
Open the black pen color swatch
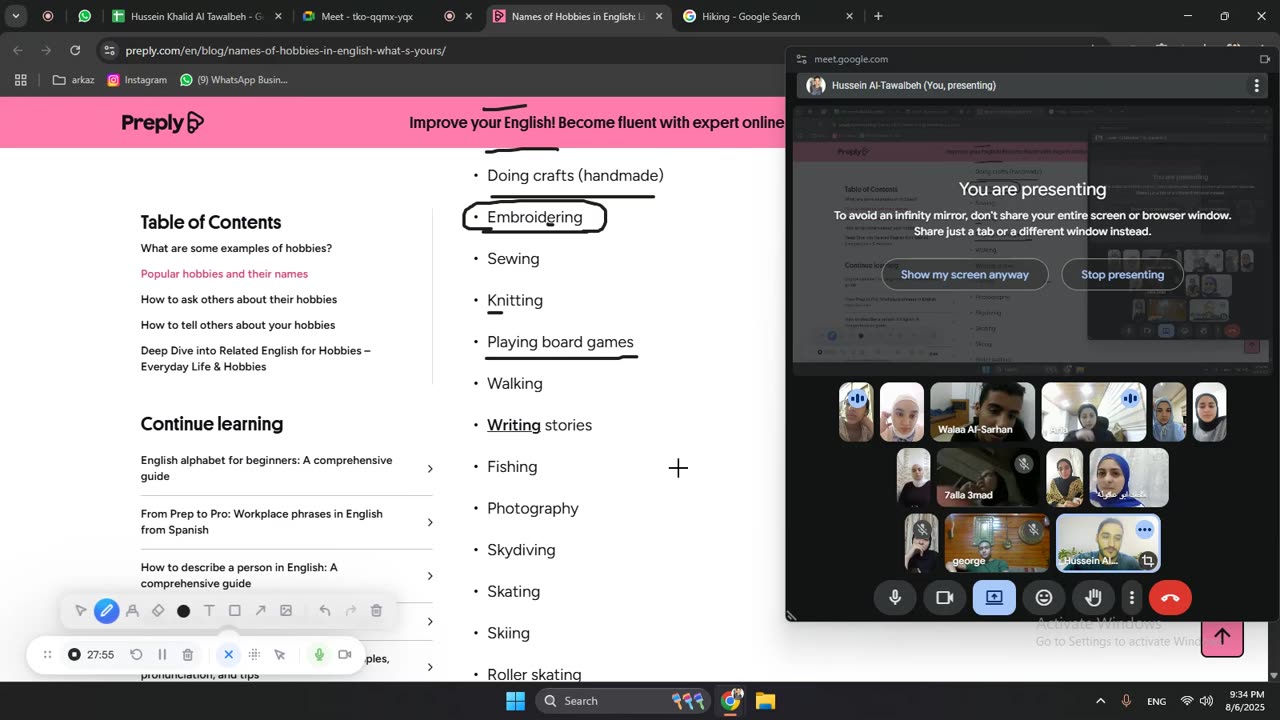coord(183,611)
